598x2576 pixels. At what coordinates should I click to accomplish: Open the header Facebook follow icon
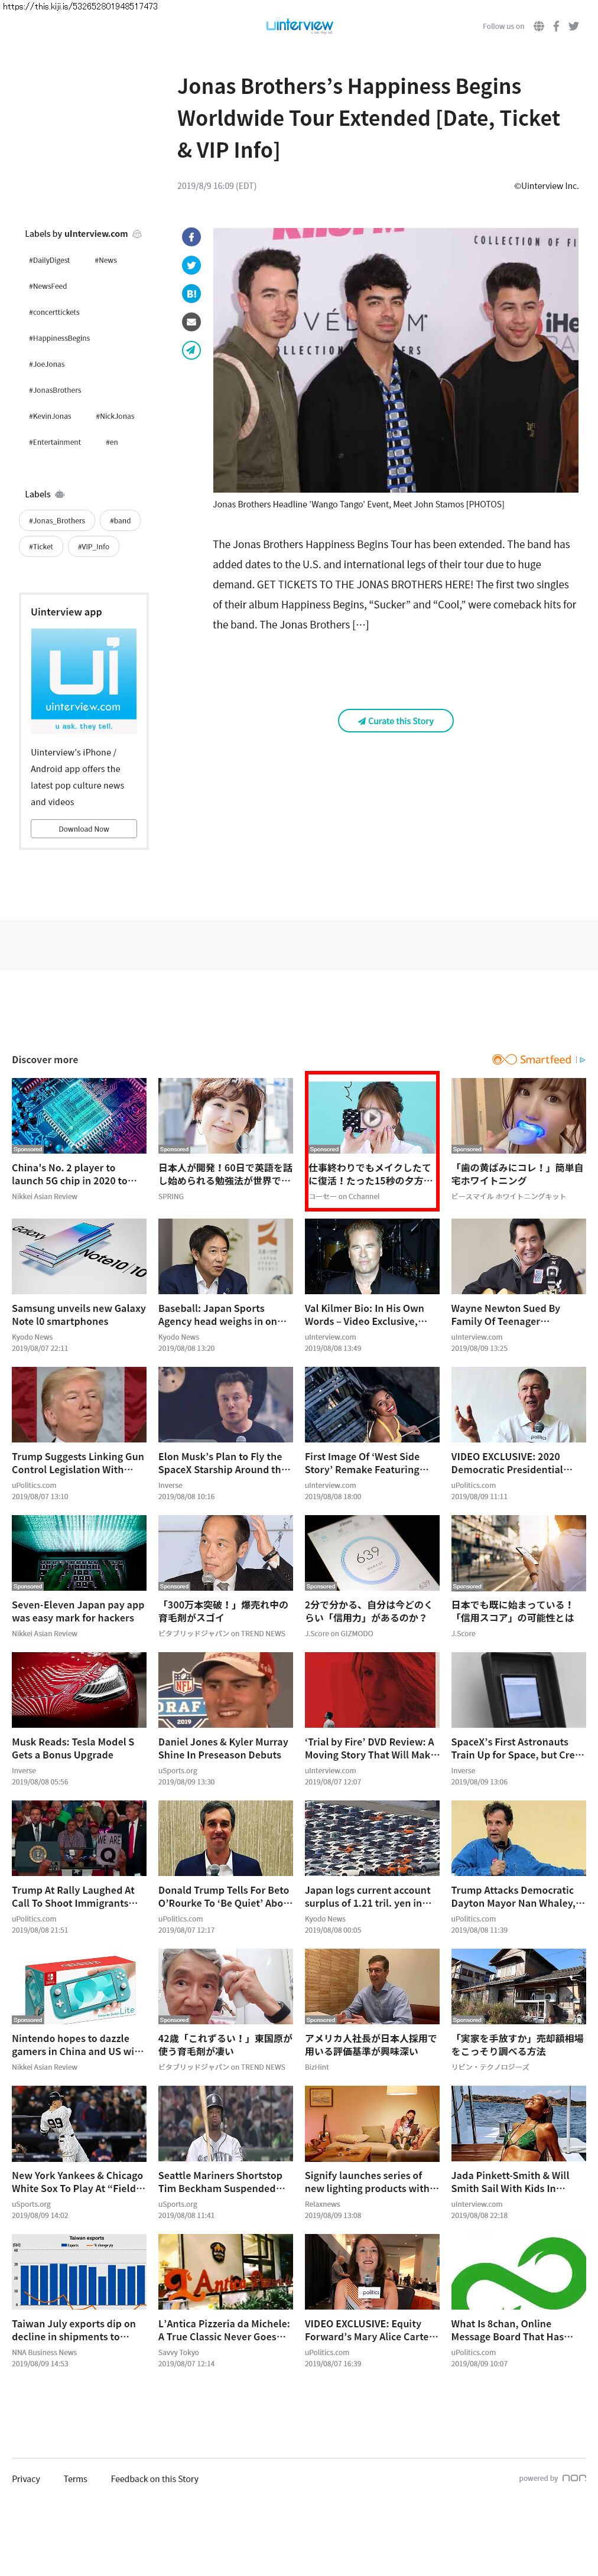click(x=556, y=26)
